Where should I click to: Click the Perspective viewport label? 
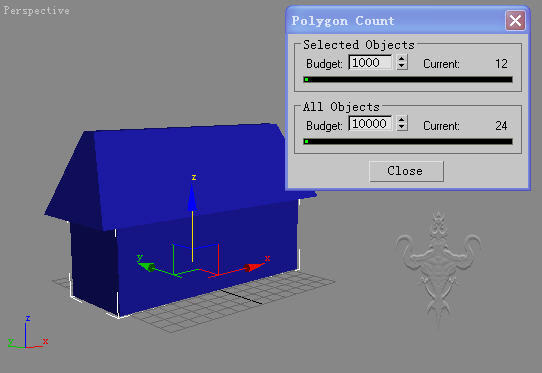tap(36, 11)
